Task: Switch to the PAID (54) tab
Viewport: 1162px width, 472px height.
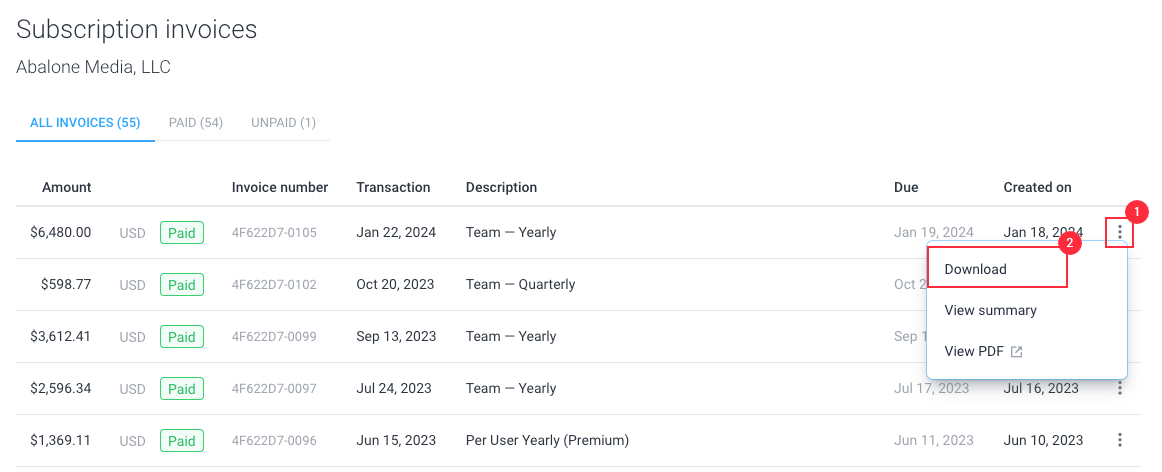Action: (x=196, y=122)
